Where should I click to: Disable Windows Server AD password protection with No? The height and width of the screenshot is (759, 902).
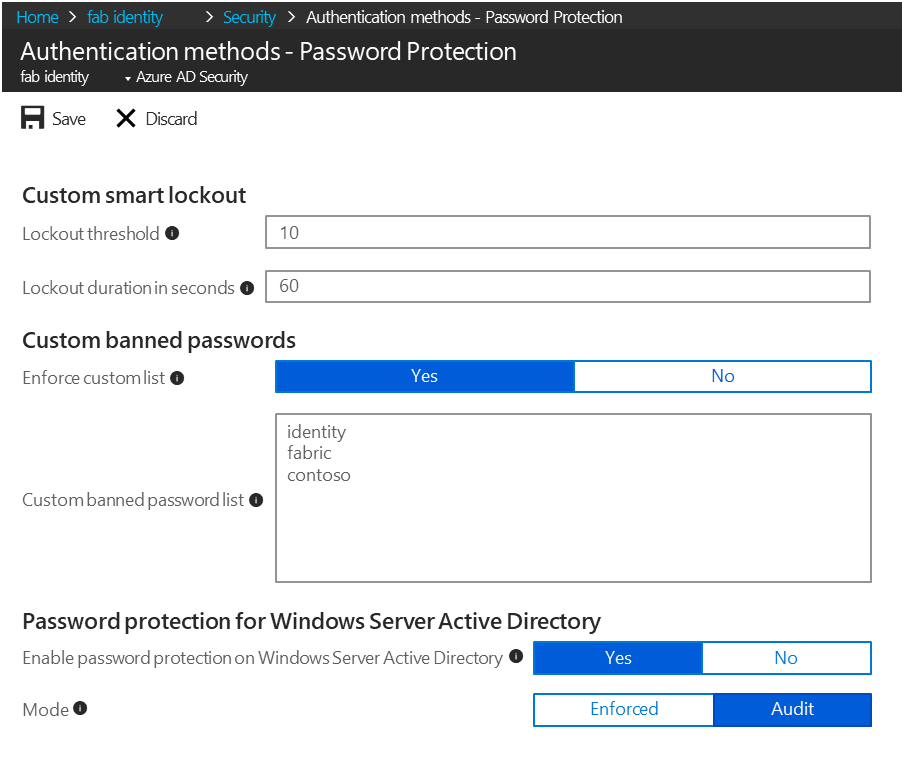(786, 658)
